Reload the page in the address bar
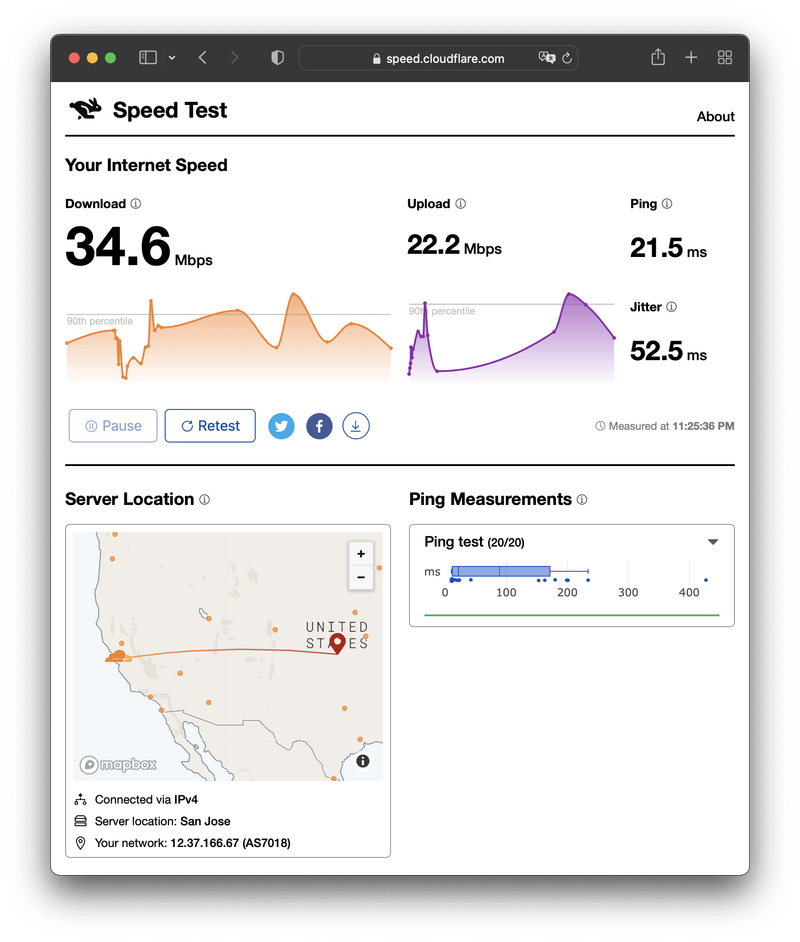This screenshot has height=942, width=800. tap(567, 58)
